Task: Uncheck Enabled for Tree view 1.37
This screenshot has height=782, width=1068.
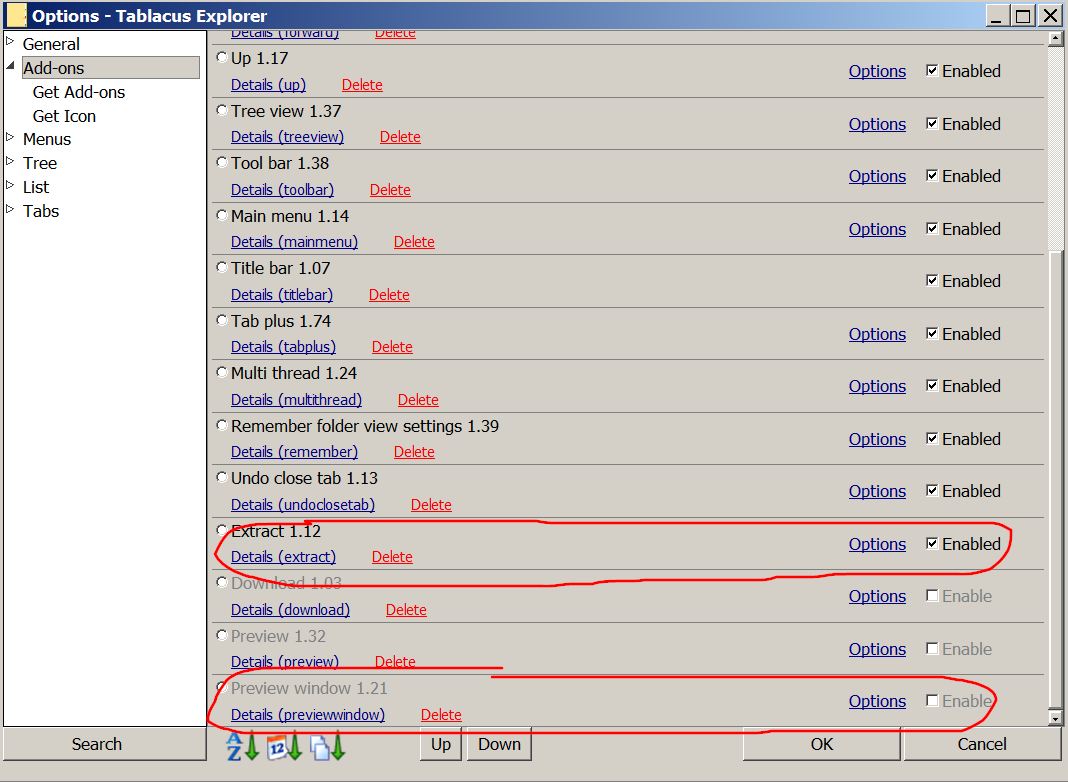Action: (932, 123)
